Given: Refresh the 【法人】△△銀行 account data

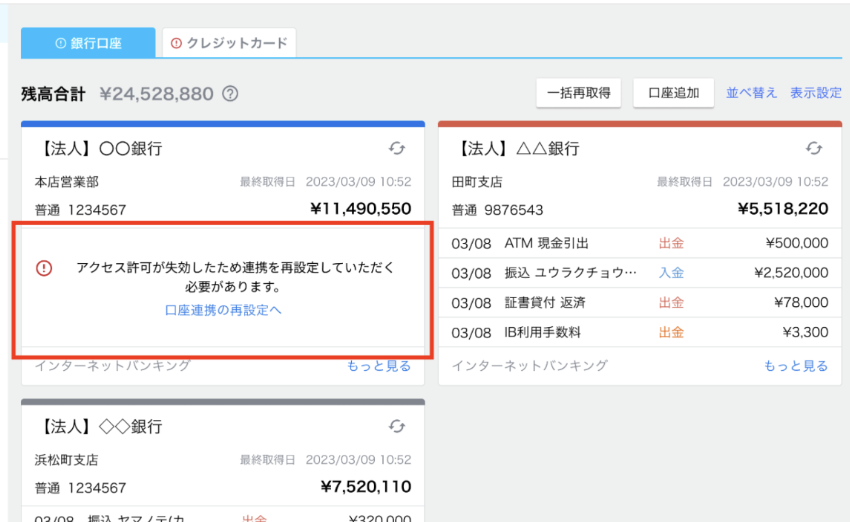Looking at the screenshot, I should pos(814,148).
